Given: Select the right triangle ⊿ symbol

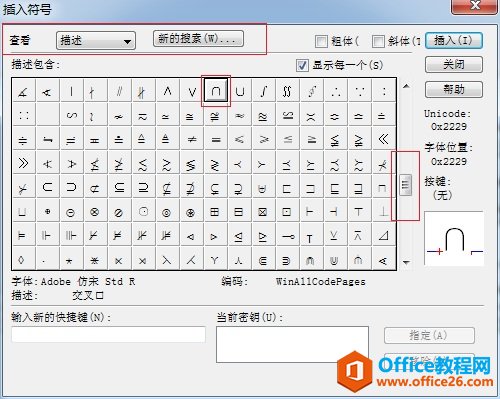Looking at the screenshot, I should click(384, 235).
